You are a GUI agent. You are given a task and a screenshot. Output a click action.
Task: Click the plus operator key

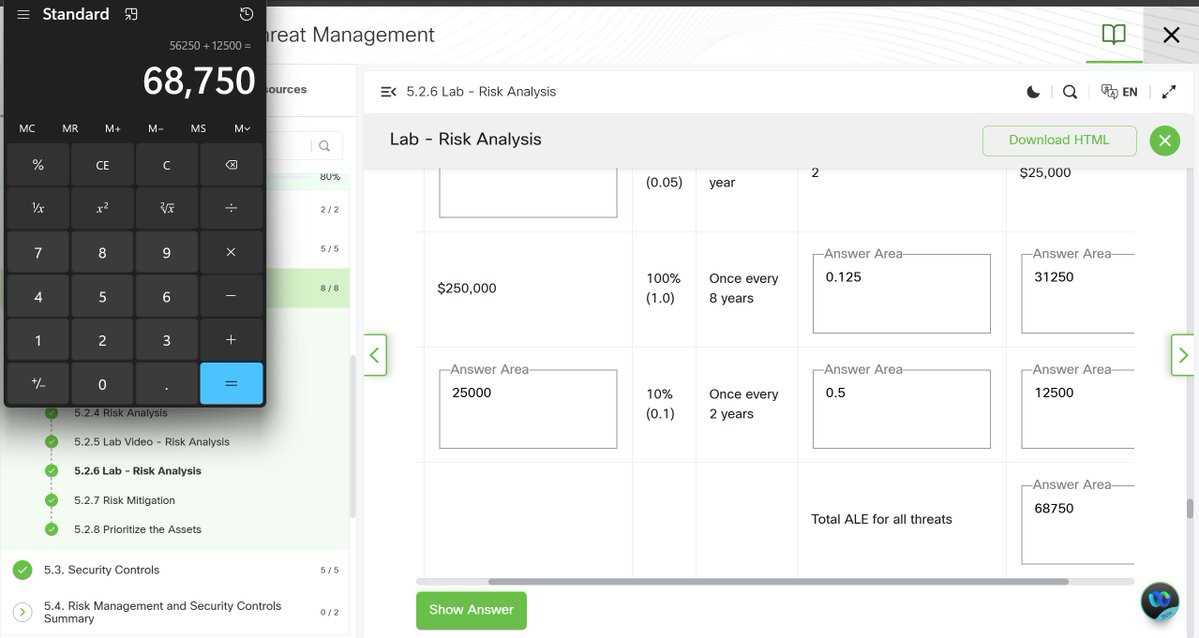click(x=231, y=340)
